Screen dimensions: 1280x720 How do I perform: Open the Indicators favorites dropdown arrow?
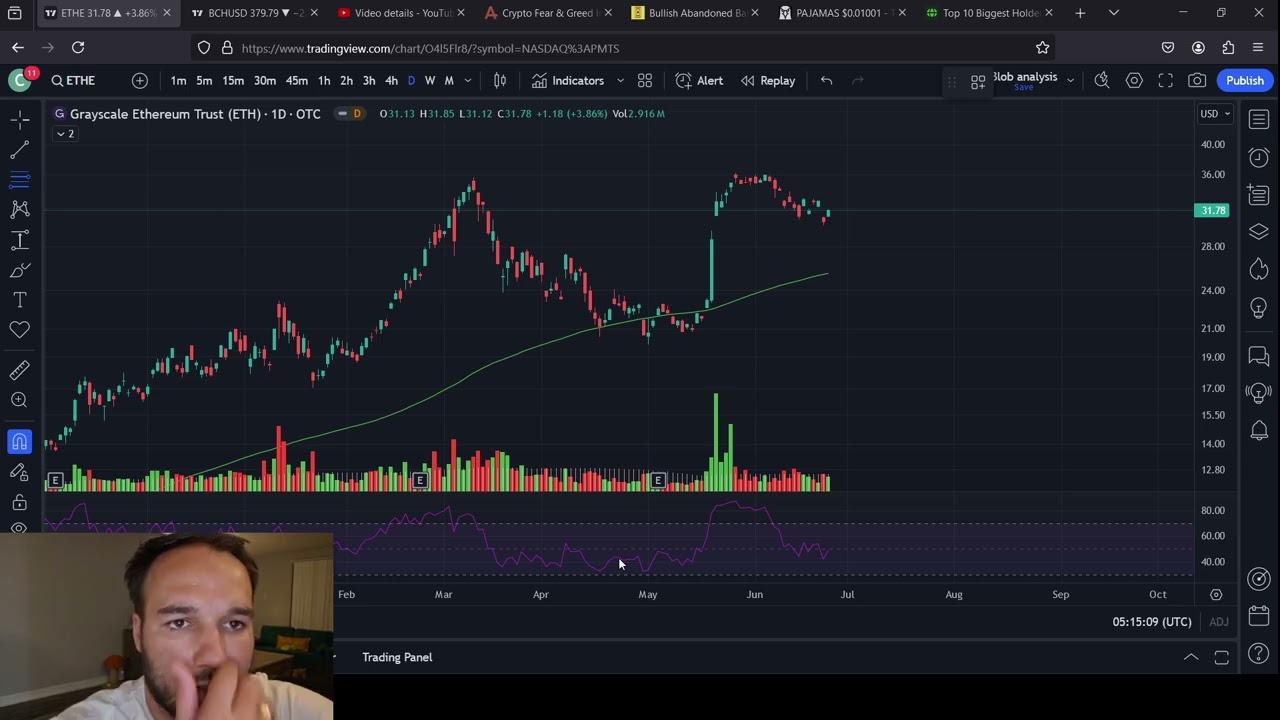pos(620,80)
